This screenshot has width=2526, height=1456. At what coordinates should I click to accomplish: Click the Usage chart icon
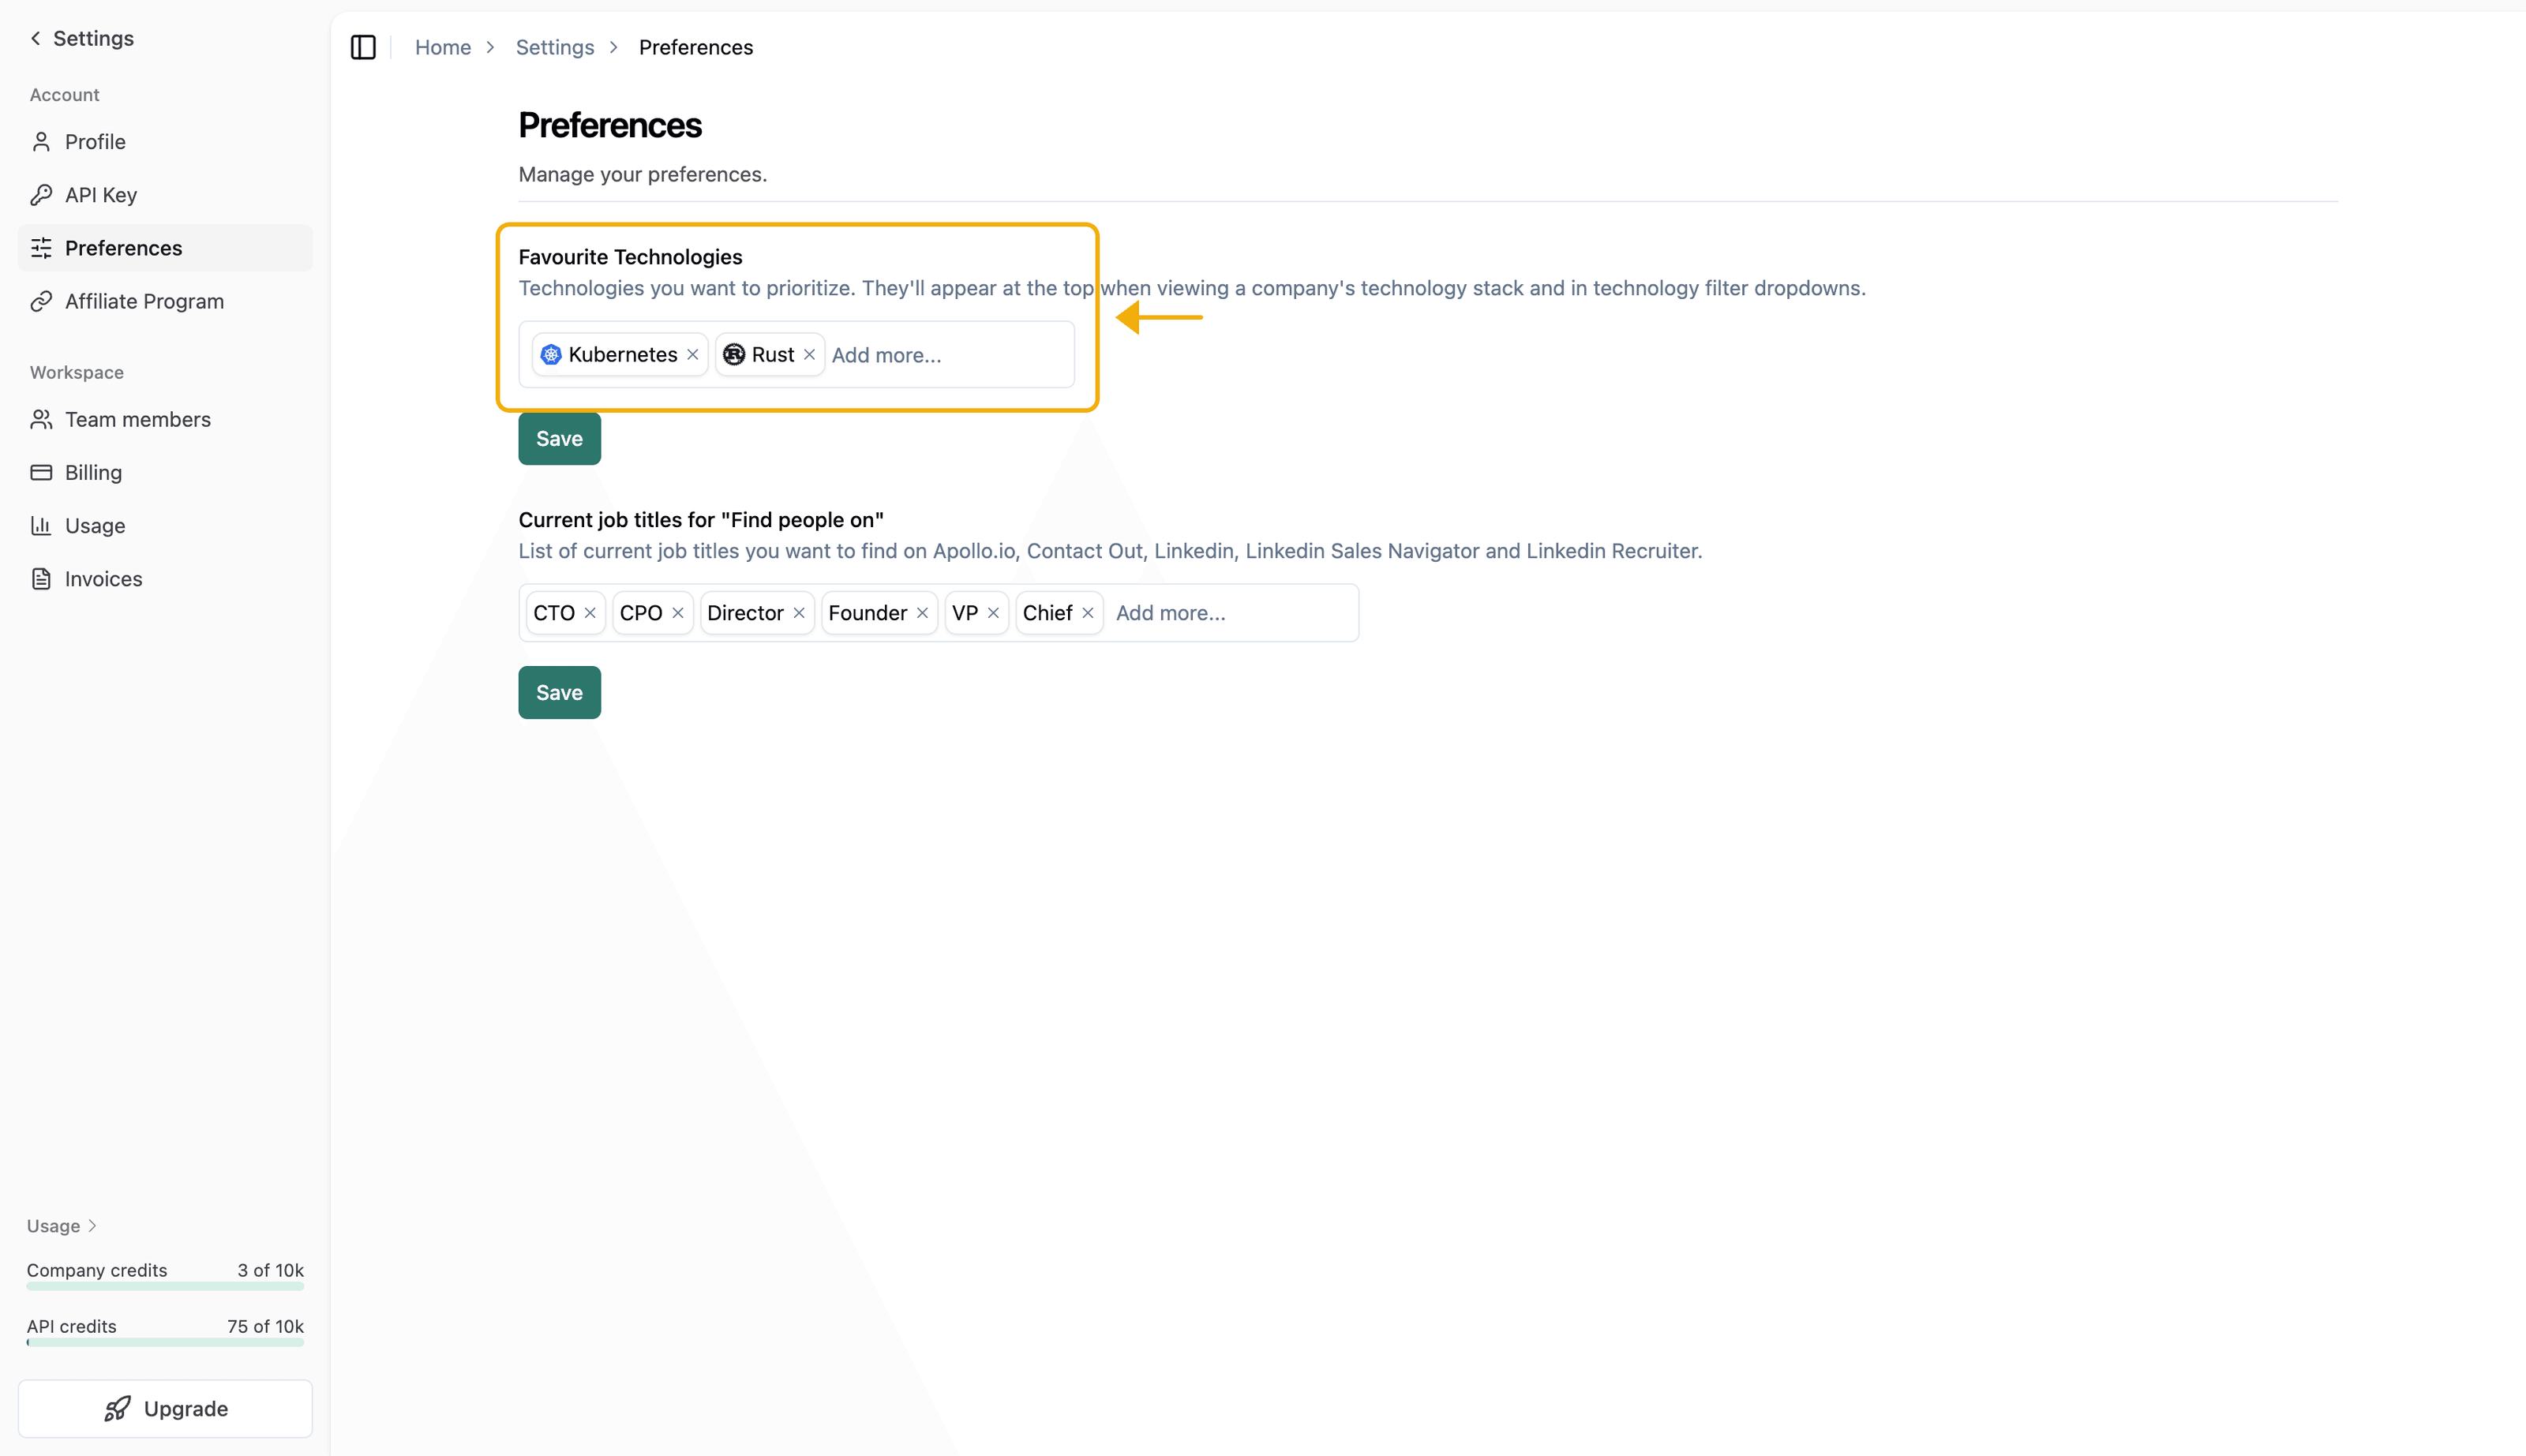tap(41, 525)
